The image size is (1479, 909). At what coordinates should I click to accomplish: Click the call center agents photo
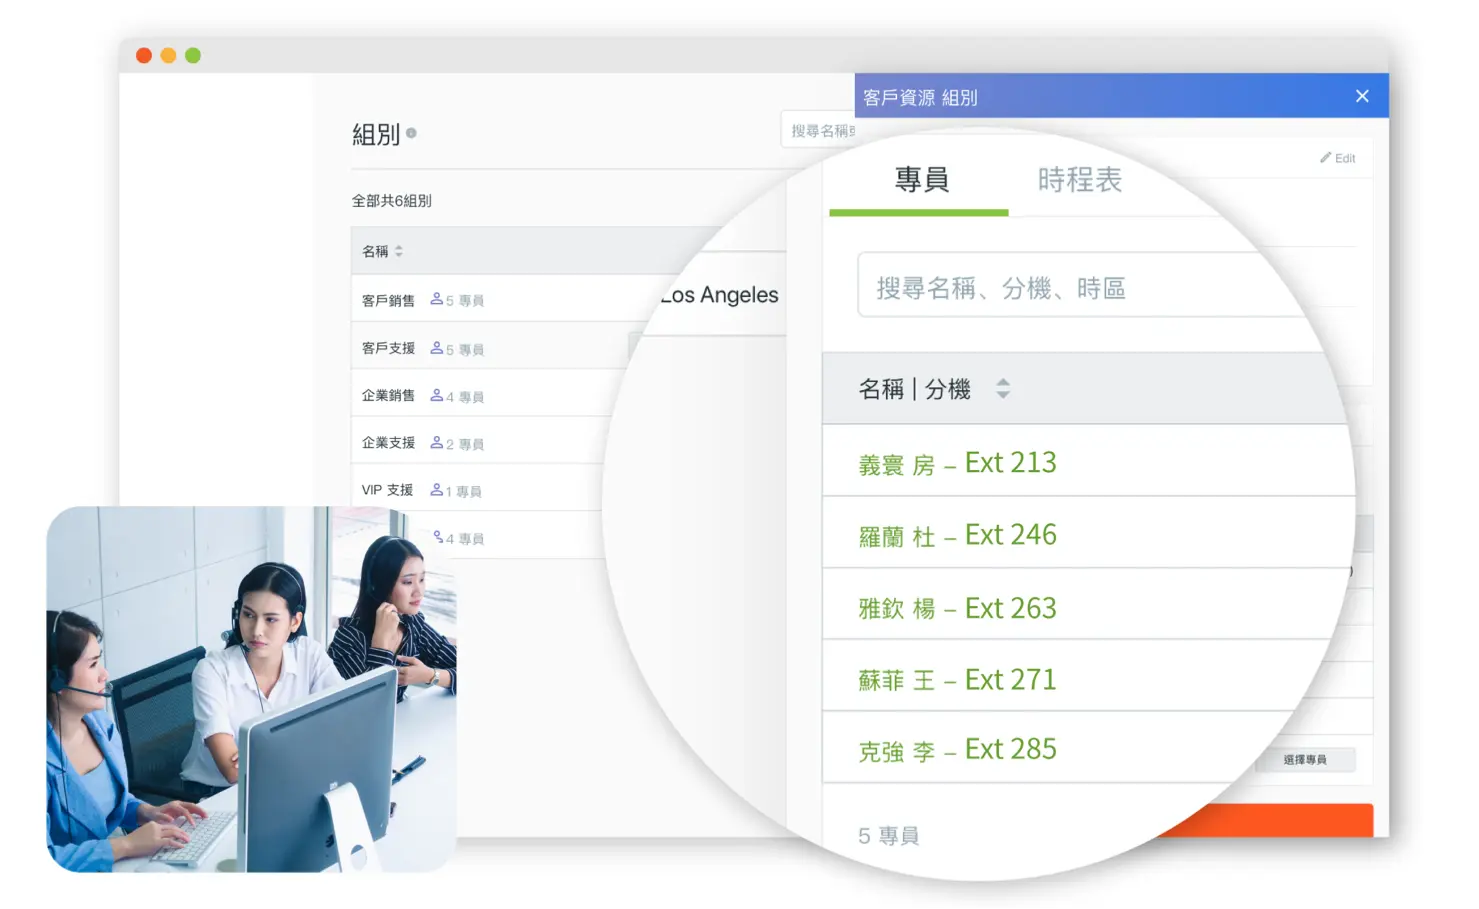(251, 688)
